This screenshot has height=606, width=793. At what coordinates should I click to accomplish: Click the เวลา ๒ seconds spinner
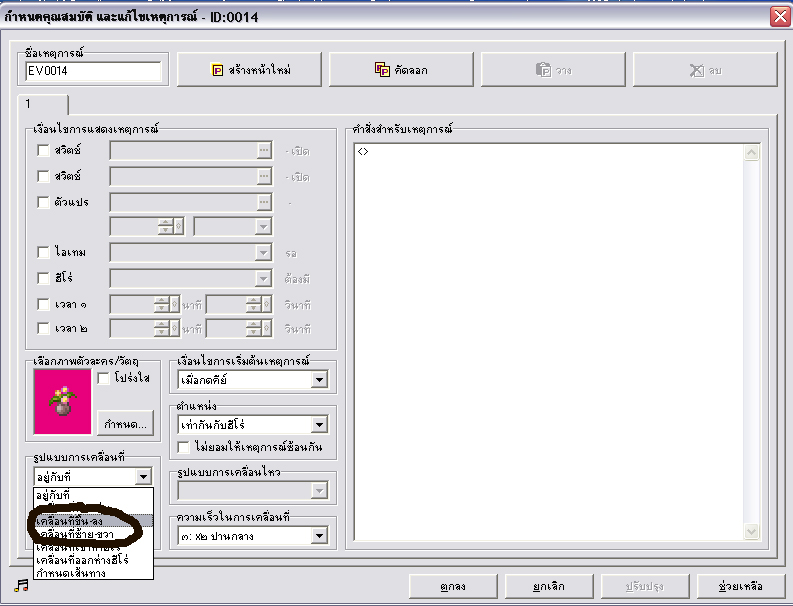click(254, 329)
